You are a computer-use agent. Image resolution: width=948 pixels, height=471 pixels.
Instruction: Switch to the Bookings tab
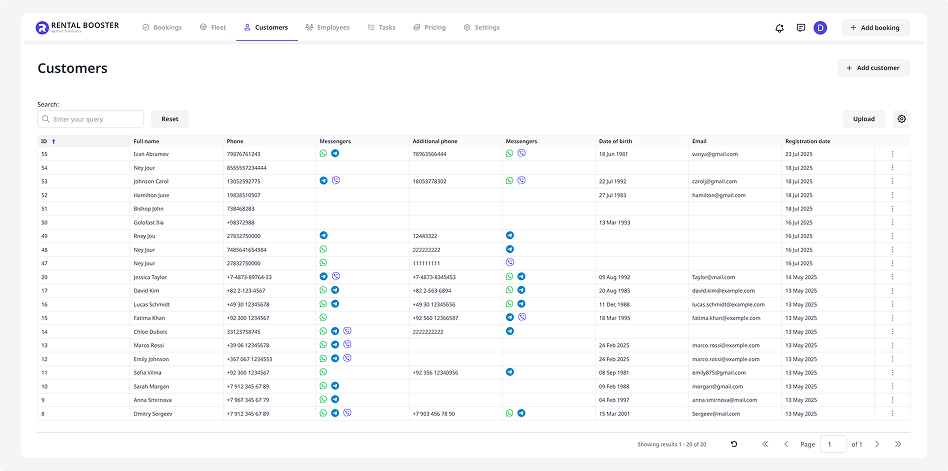(x=162, y=28)
